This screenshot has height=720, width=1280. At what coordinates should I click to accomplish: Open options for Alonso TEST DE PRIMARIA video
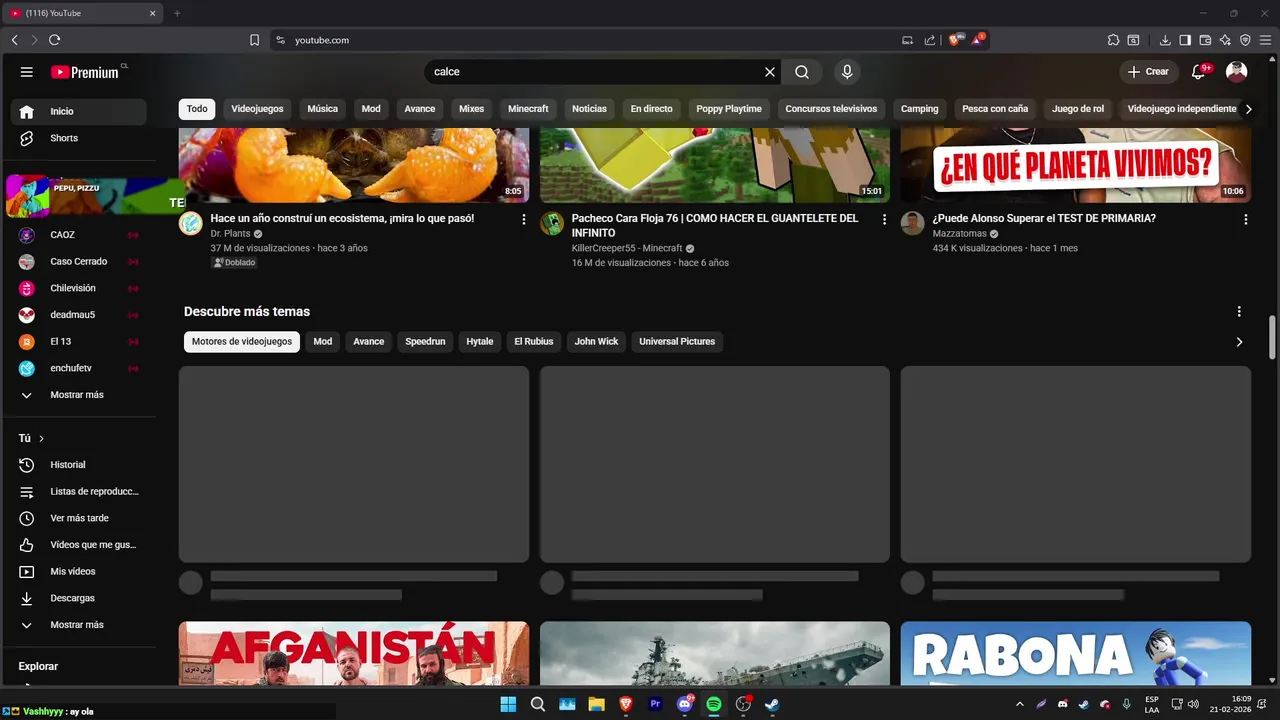pos(1245,219)
